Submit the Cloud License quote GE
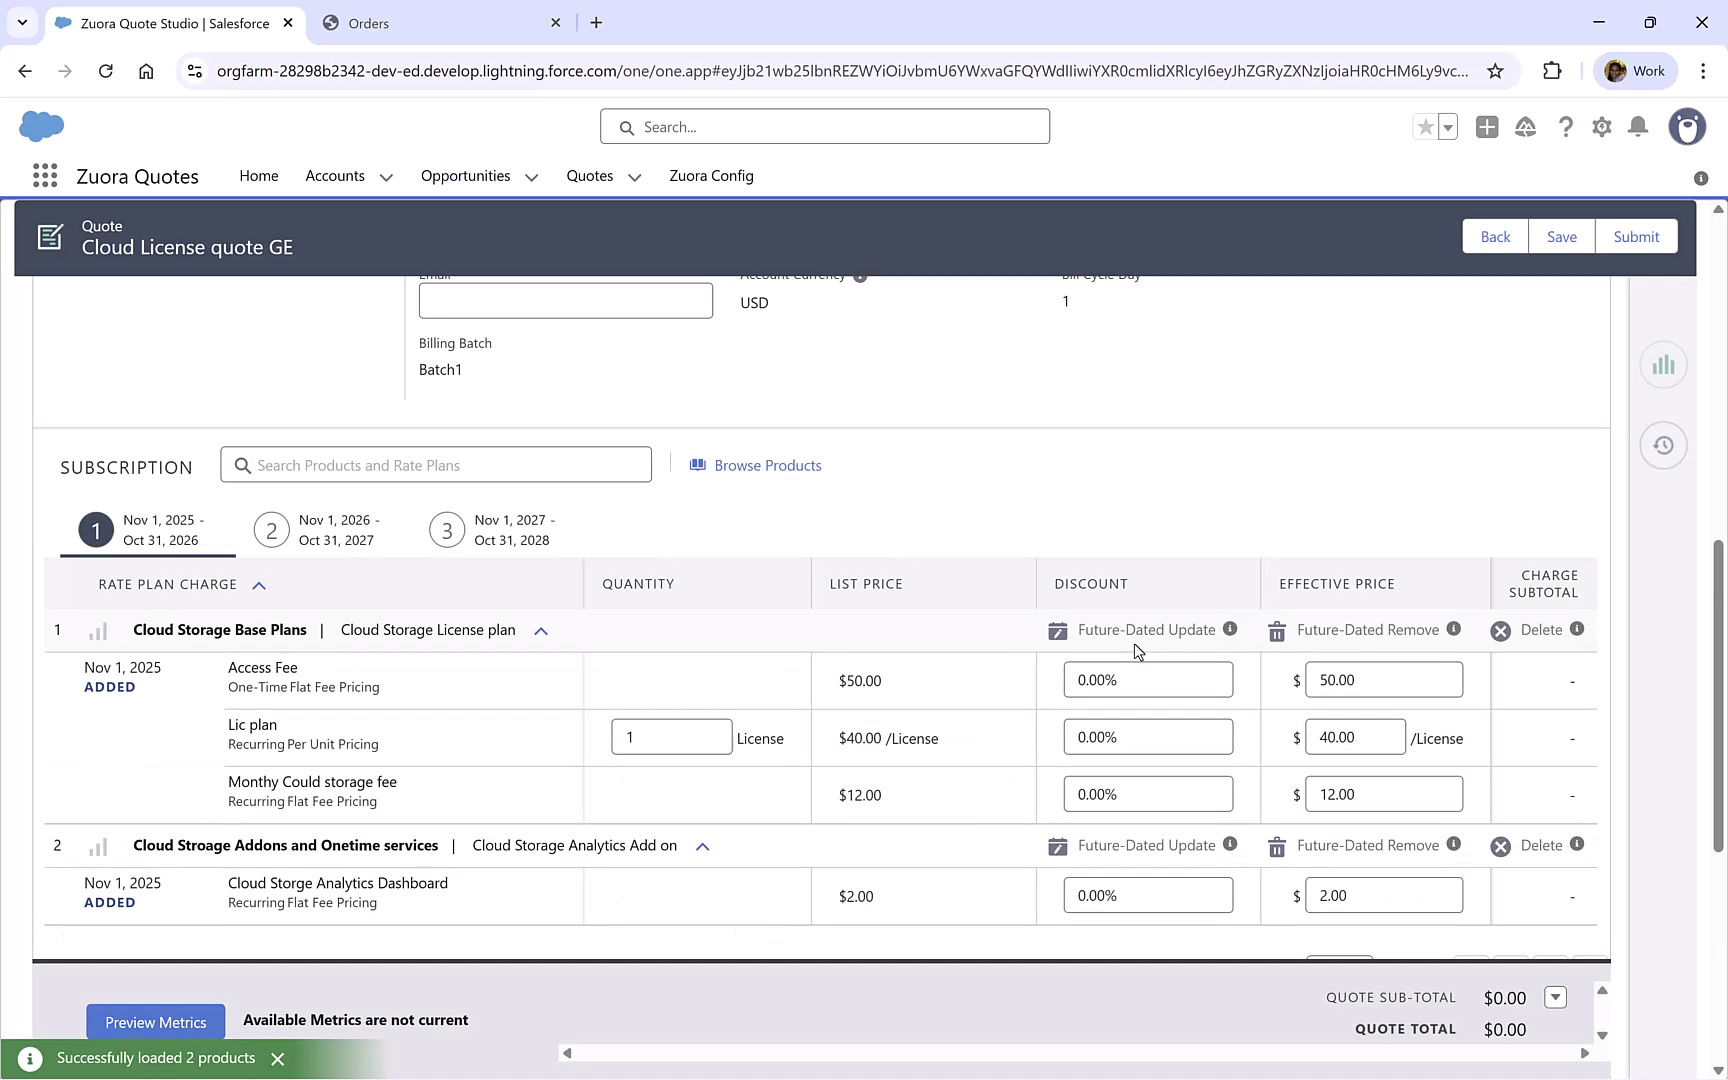The image size is (1728, 1080). tap(1636, 236)
